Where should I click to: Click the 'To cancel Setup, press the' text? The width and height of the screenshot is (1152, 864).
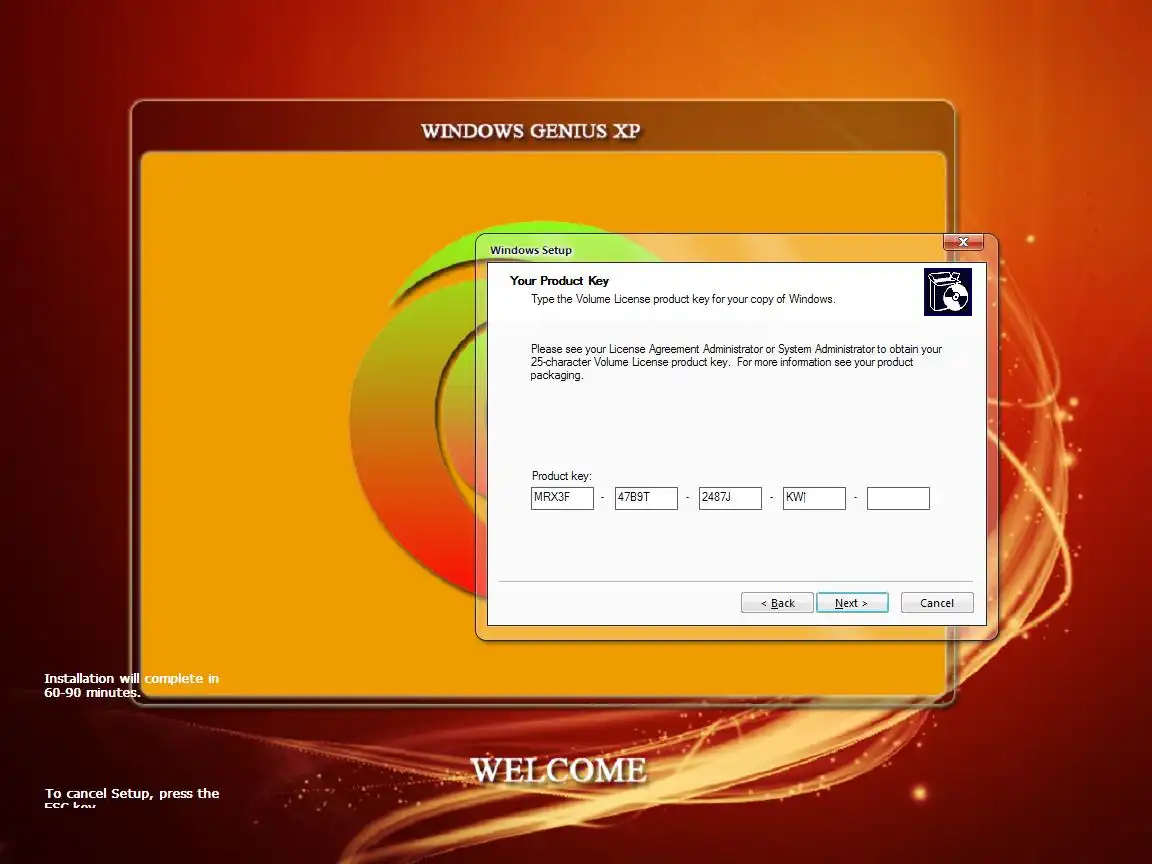tap(132, 793)
